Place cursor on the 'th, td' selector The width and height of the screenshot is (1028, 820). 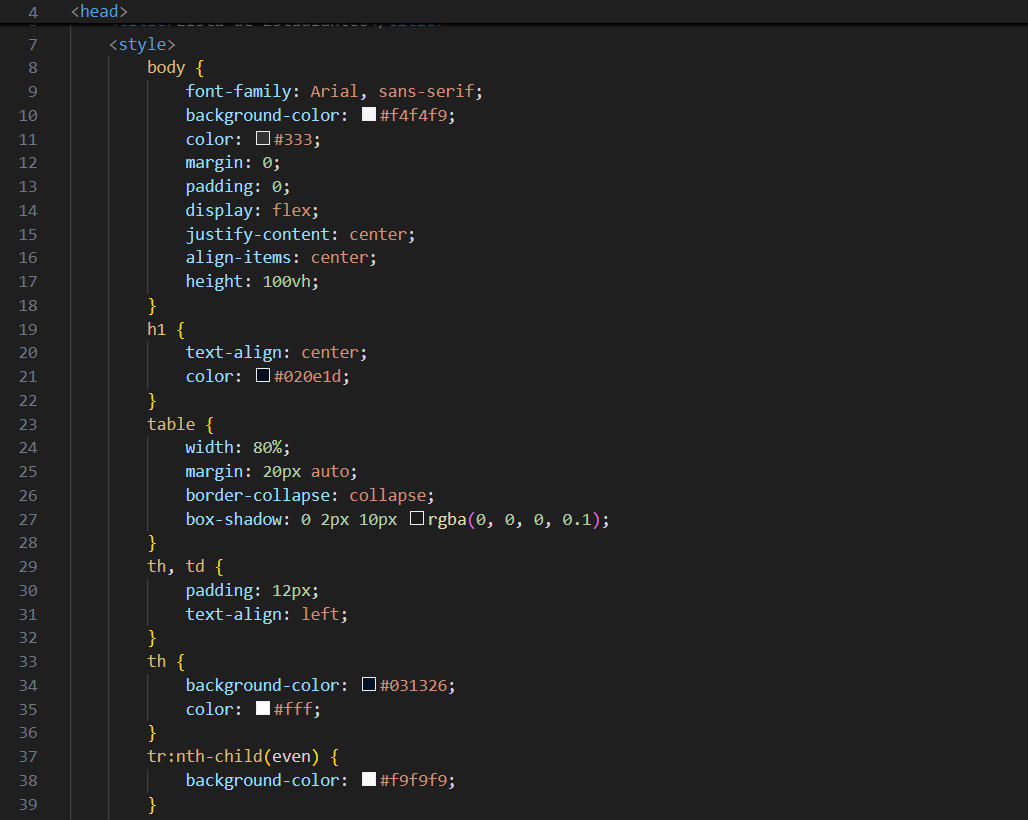click(x=176, y=567)
